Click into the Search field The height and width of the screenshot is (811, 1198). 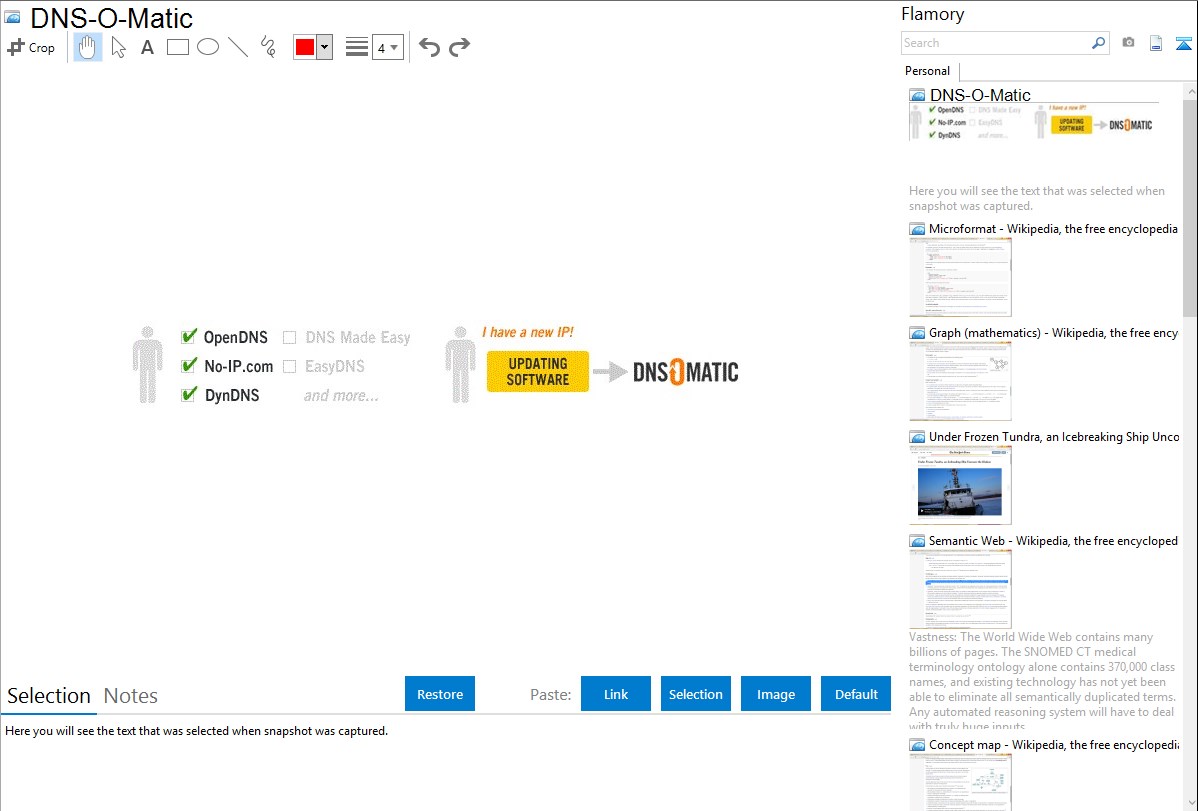(x=996, y=43)
